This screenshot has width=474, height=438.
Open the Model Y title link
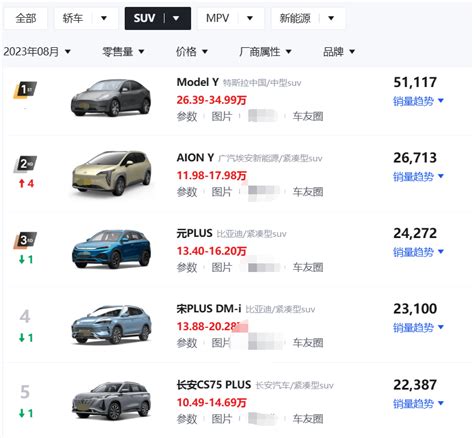tap(198, 82)
